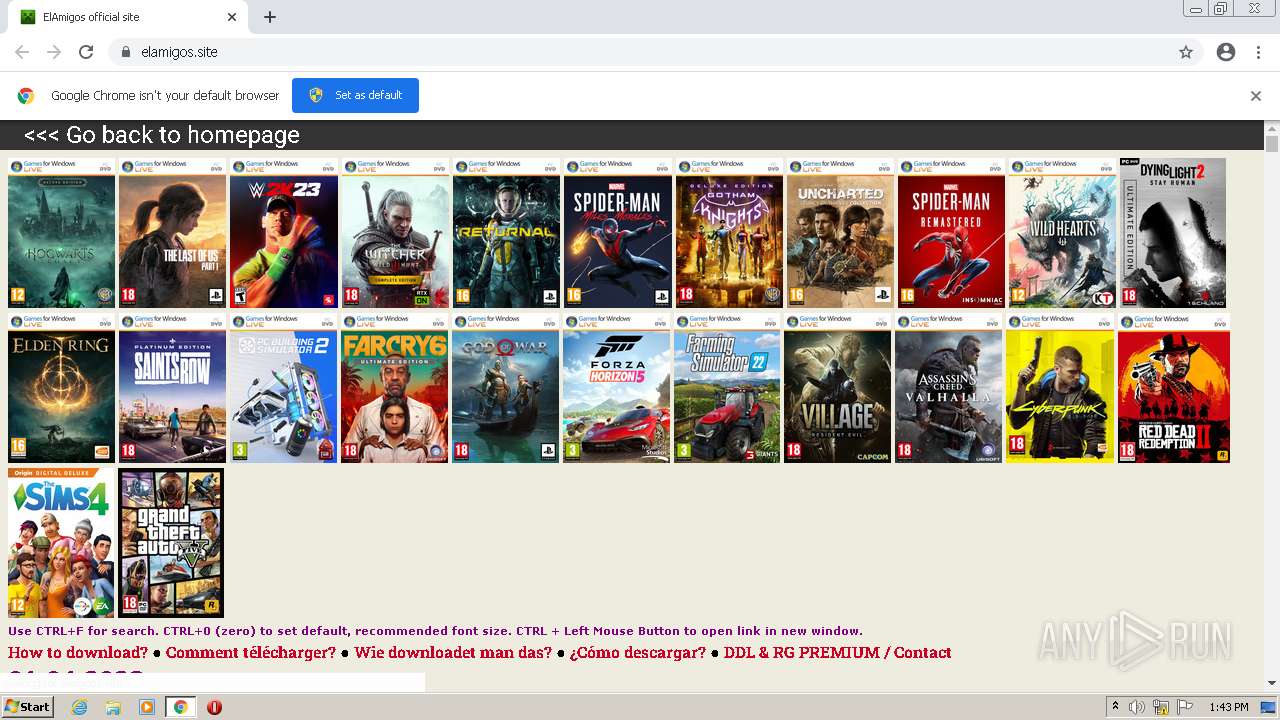
Task: Click Go back to homepage link
Action: click(x=162, y=135)
